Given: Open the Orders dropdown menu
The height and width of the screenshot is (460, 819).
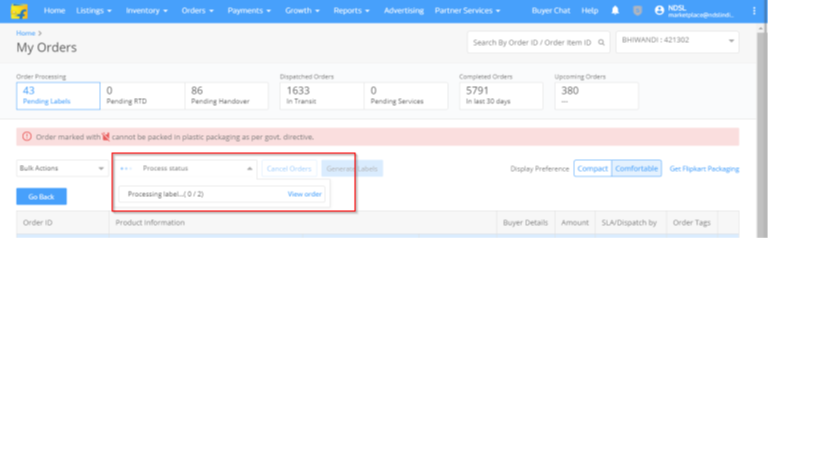Looking at the screenshot, I should pyautogui.click(x=197, y=10).
